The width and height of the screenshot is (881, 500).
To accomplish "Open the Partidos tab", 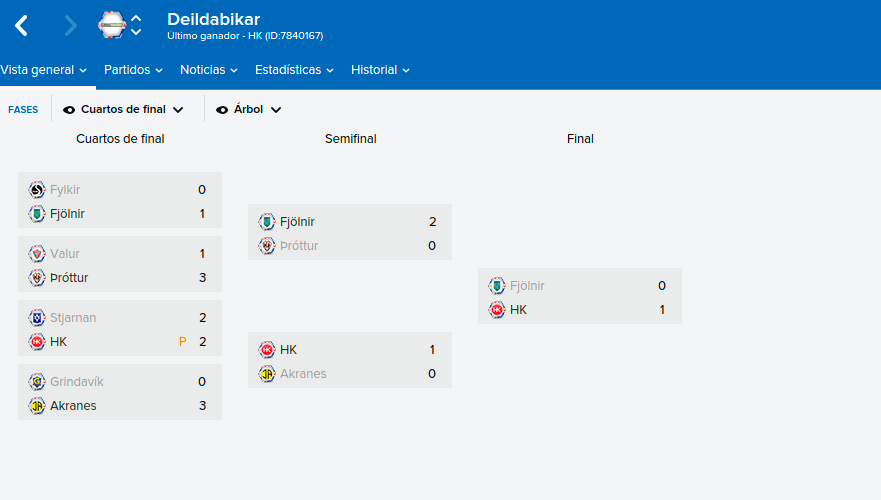I will 133,70.
